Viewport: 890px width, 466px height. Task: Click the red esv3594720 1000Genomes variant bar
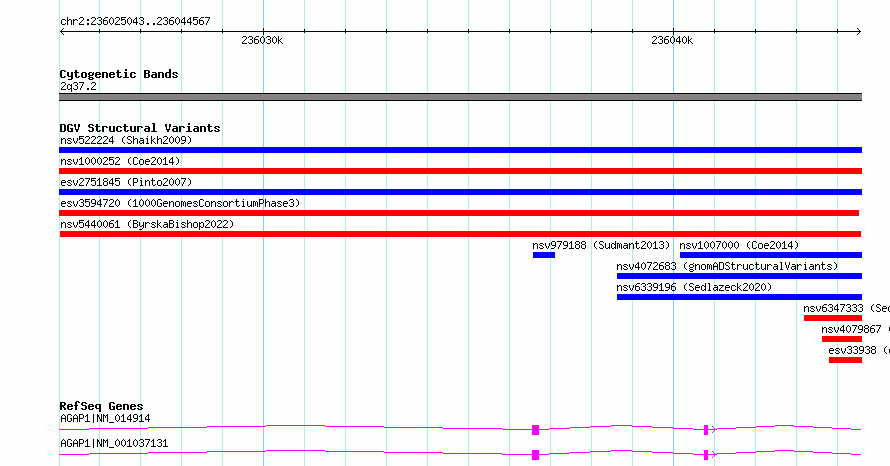coord(459,213)
